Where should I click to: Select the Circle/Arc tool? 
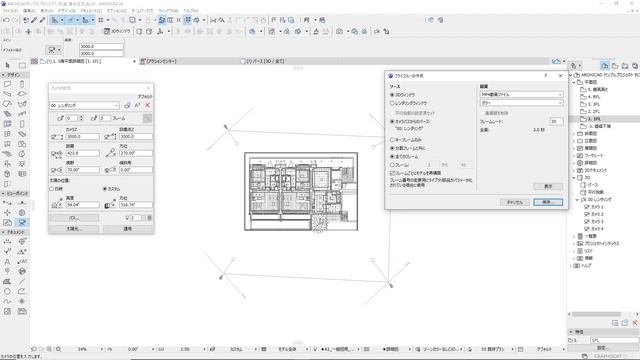(7, 291)
